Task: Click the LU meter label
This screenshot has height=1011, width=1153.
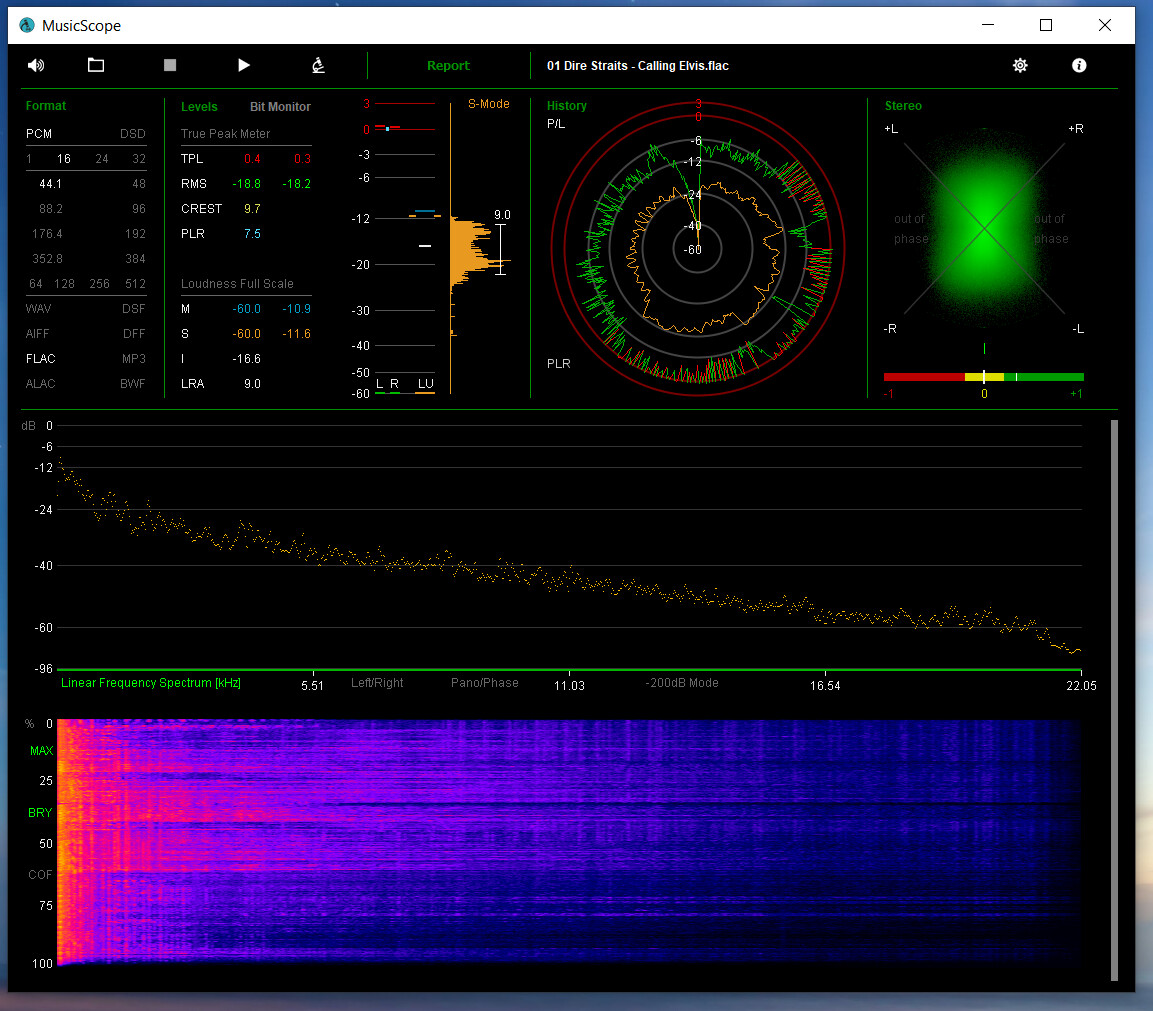Action: click(426, 384)
